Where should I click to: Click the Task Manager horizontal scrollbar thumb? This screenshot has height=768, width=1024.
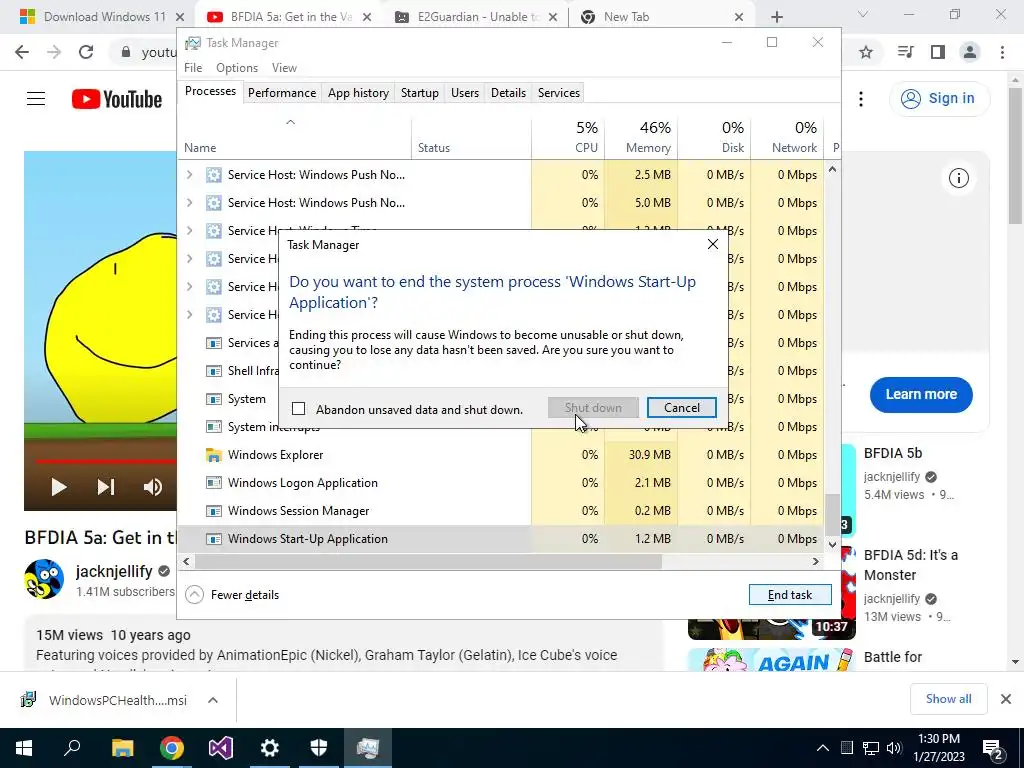click(428, 562)
